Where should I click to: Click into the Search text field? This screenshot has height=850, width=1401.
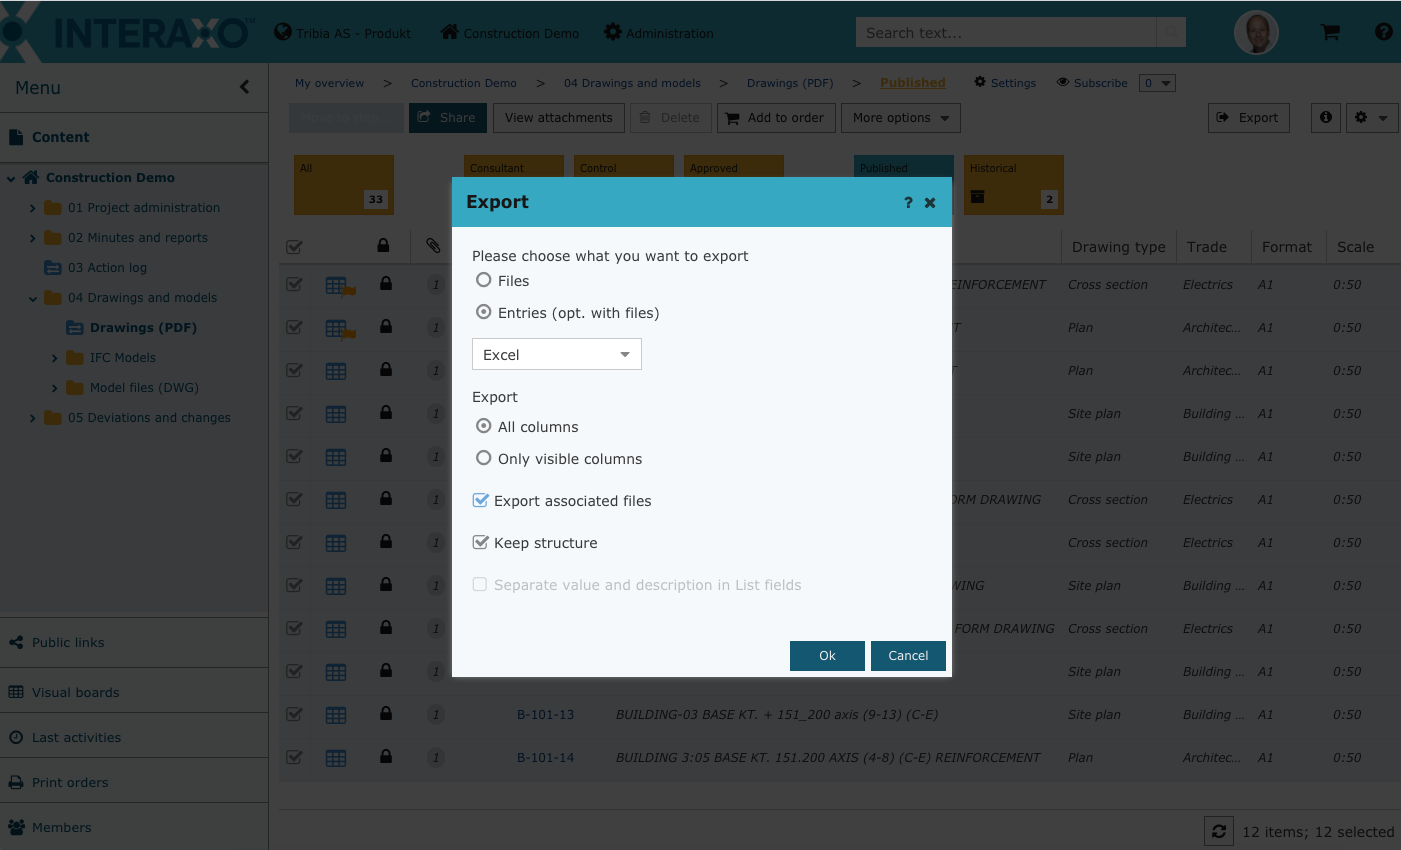1005,33
